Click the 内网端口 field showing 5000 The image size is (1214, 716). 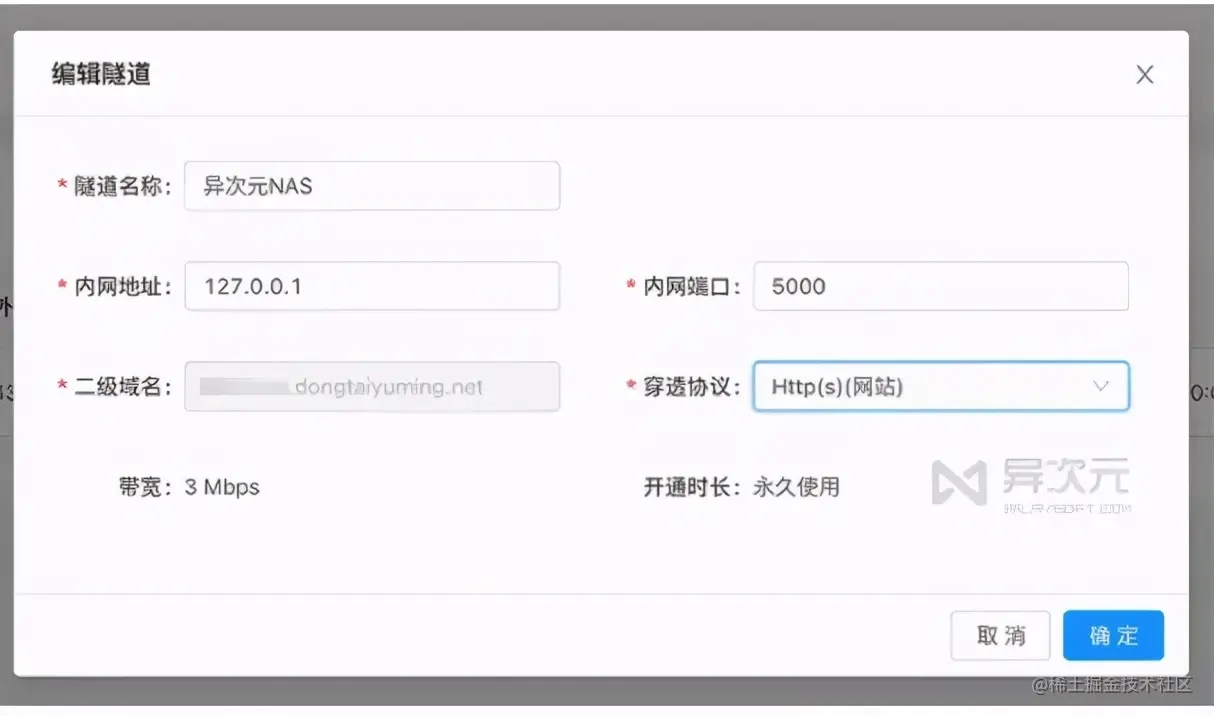(x=940, y=286)
